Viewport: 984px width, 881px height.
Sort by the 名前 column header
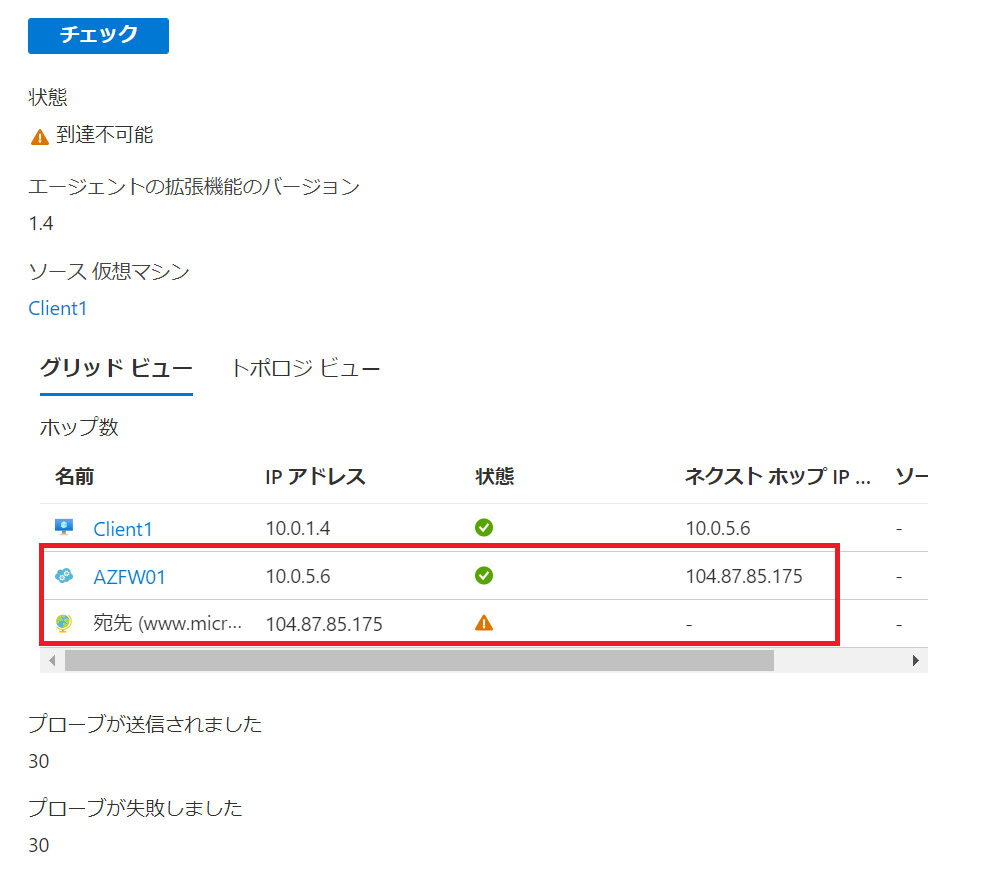[x=74, y=477]
